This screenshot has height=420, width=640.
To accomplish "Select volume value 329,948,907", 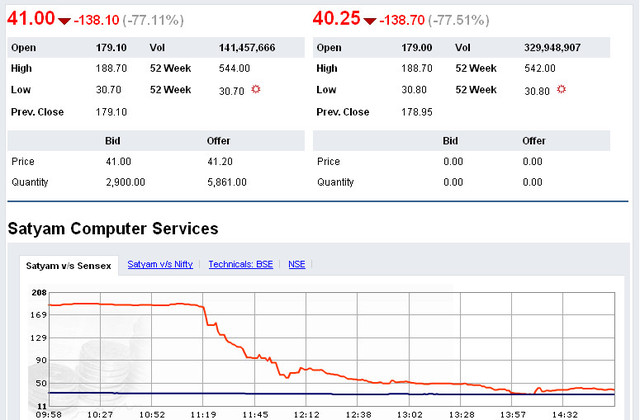I will point(552,48).
